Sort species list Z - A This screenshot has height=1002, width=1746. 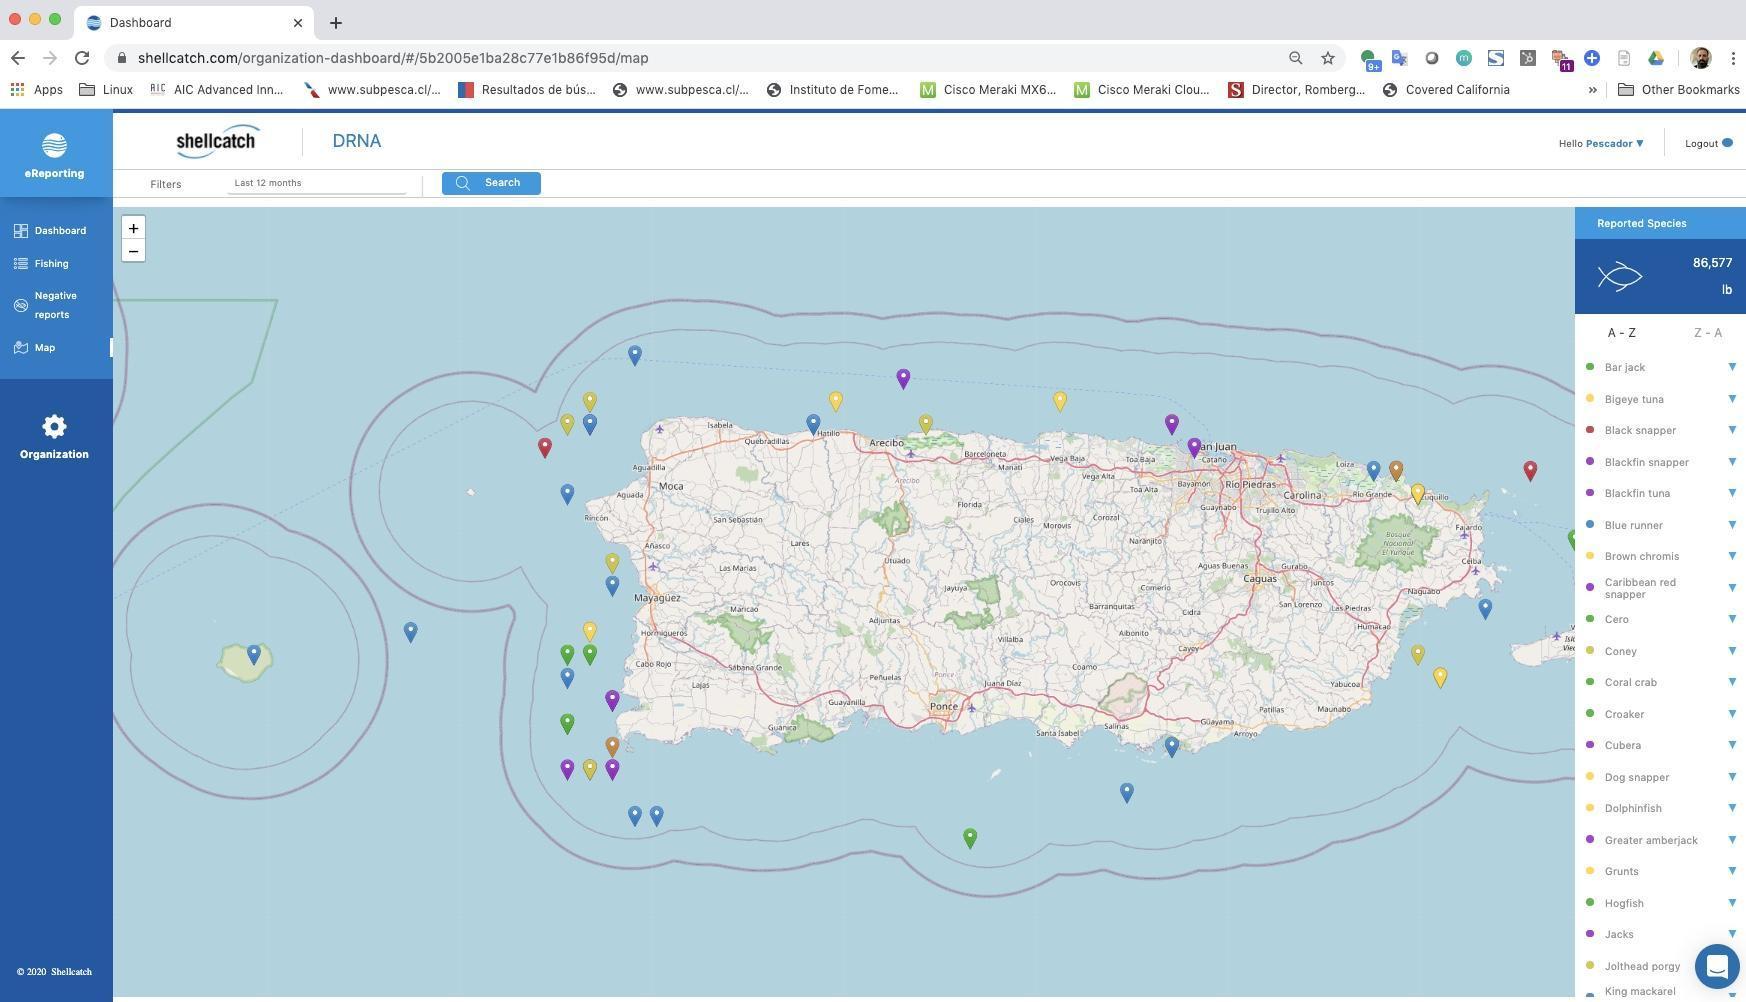[x=1707, y=333]
